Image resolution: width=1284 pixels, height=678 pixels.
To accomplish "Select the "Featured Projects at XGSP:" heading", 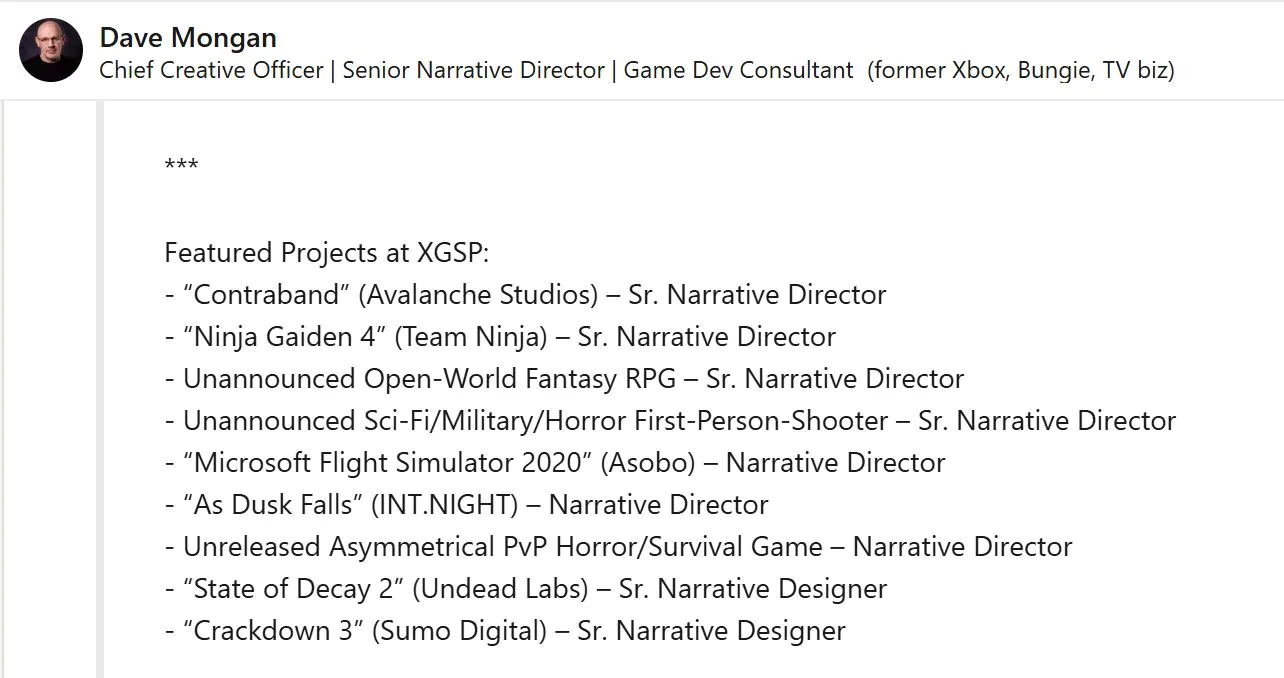I will pyautogui.click(x=327, y=253).
